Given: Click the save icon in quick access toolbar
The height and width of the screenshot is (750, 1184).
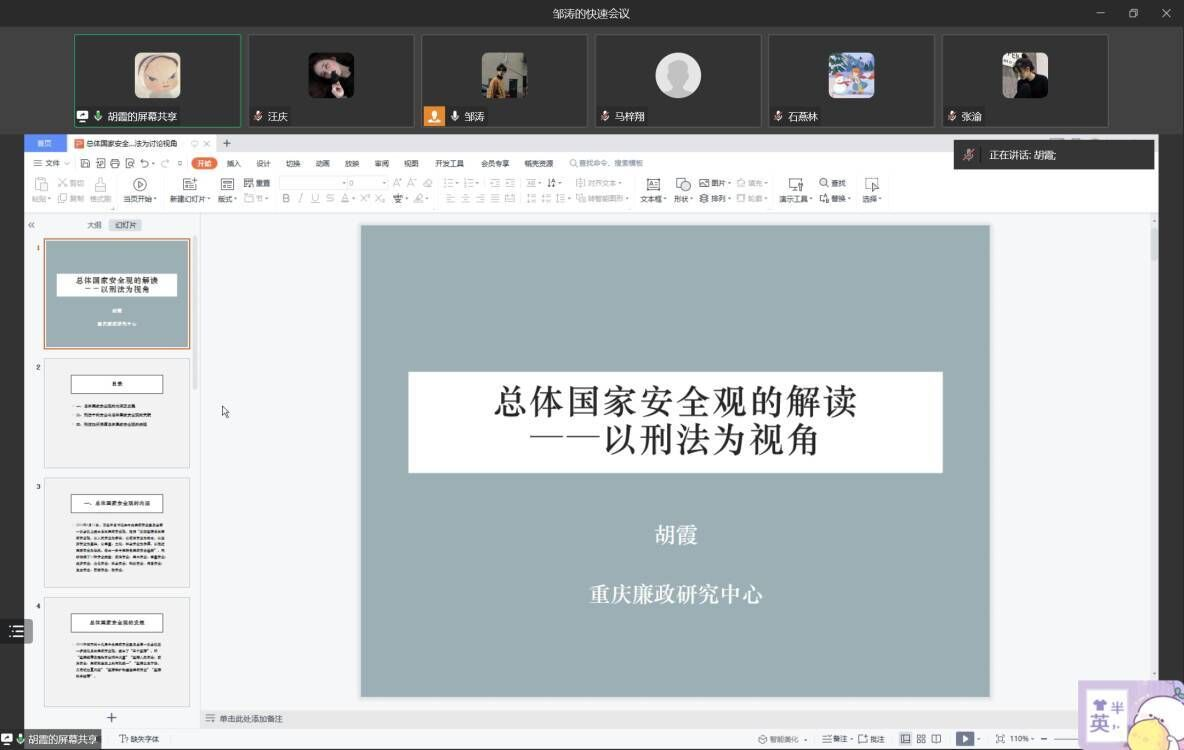Looking at the screenshot, I should coord(85,163).
